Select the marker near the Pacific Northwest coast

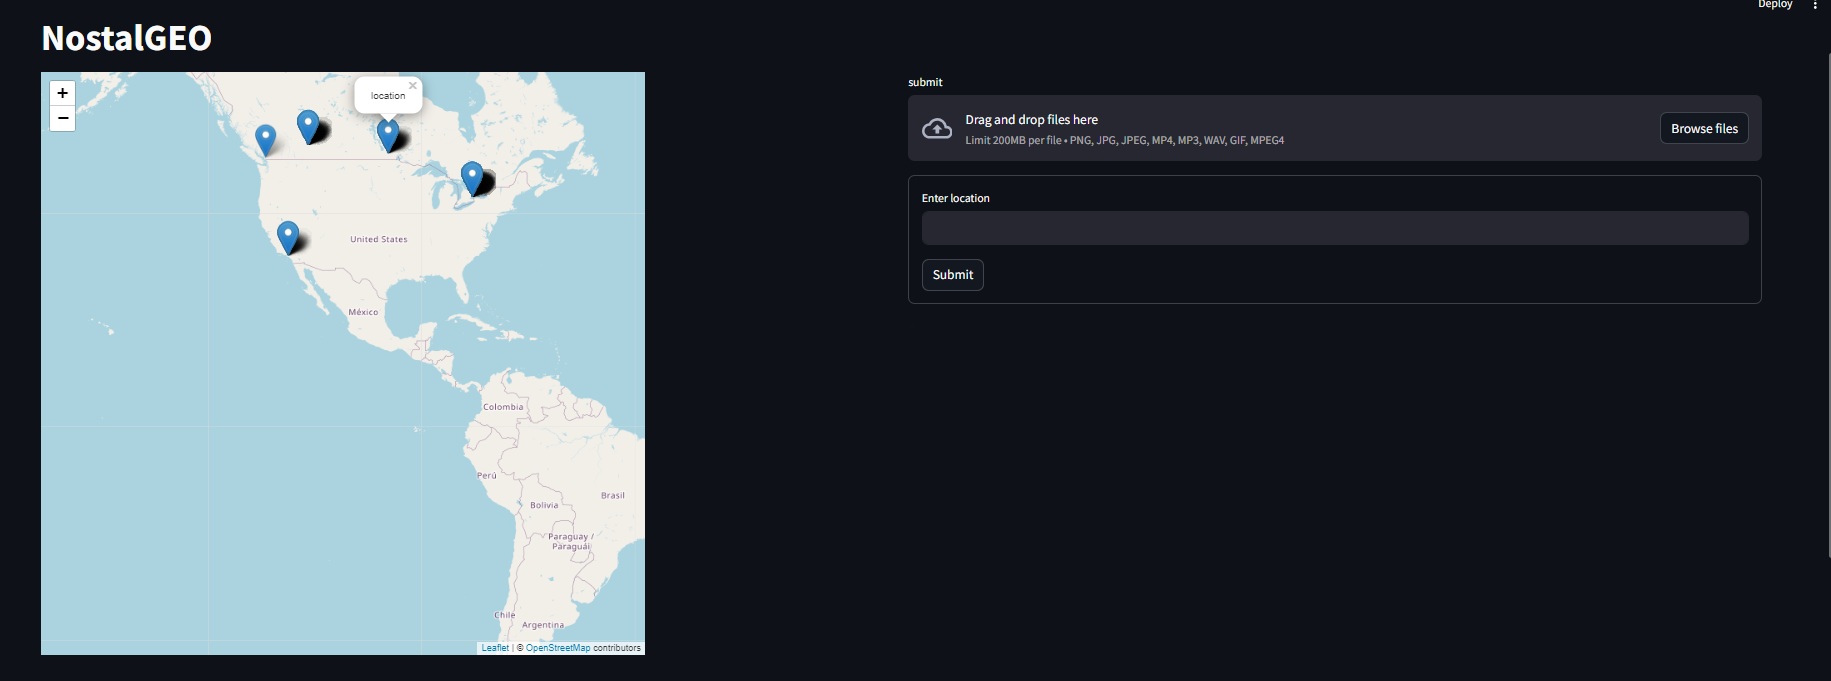tap(265, 140)
